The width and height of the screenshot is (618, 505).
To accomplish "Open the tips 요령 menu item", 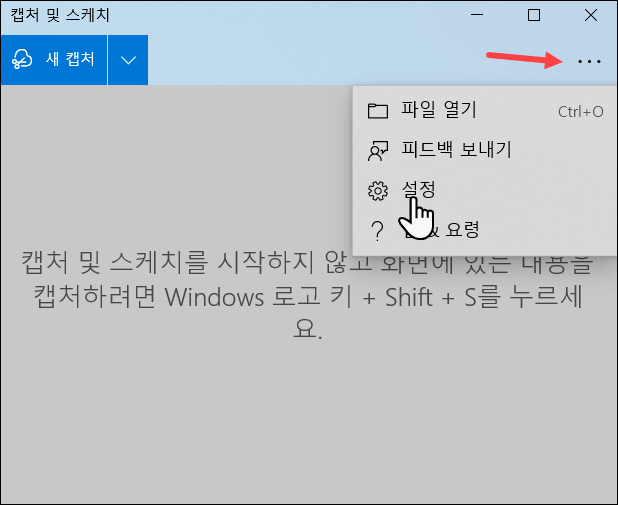I will pyautogui.click(x=485, y=230).
